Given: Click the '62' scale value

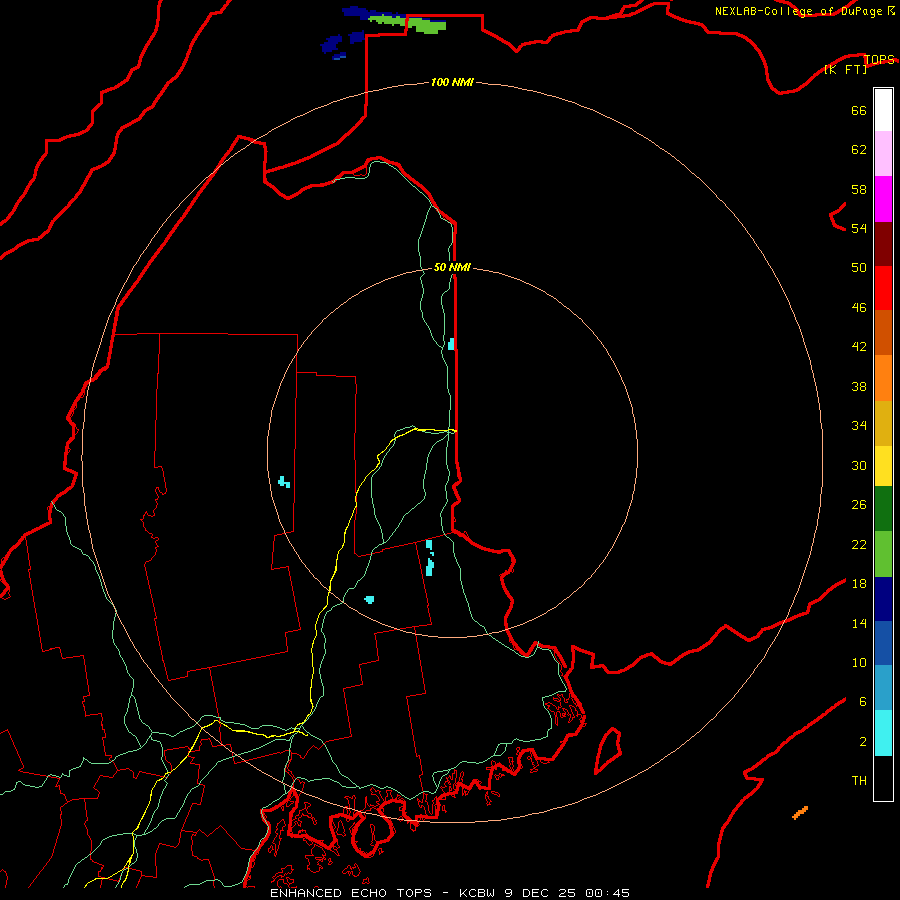Looking at the screenshot, I should click(859, 149).
